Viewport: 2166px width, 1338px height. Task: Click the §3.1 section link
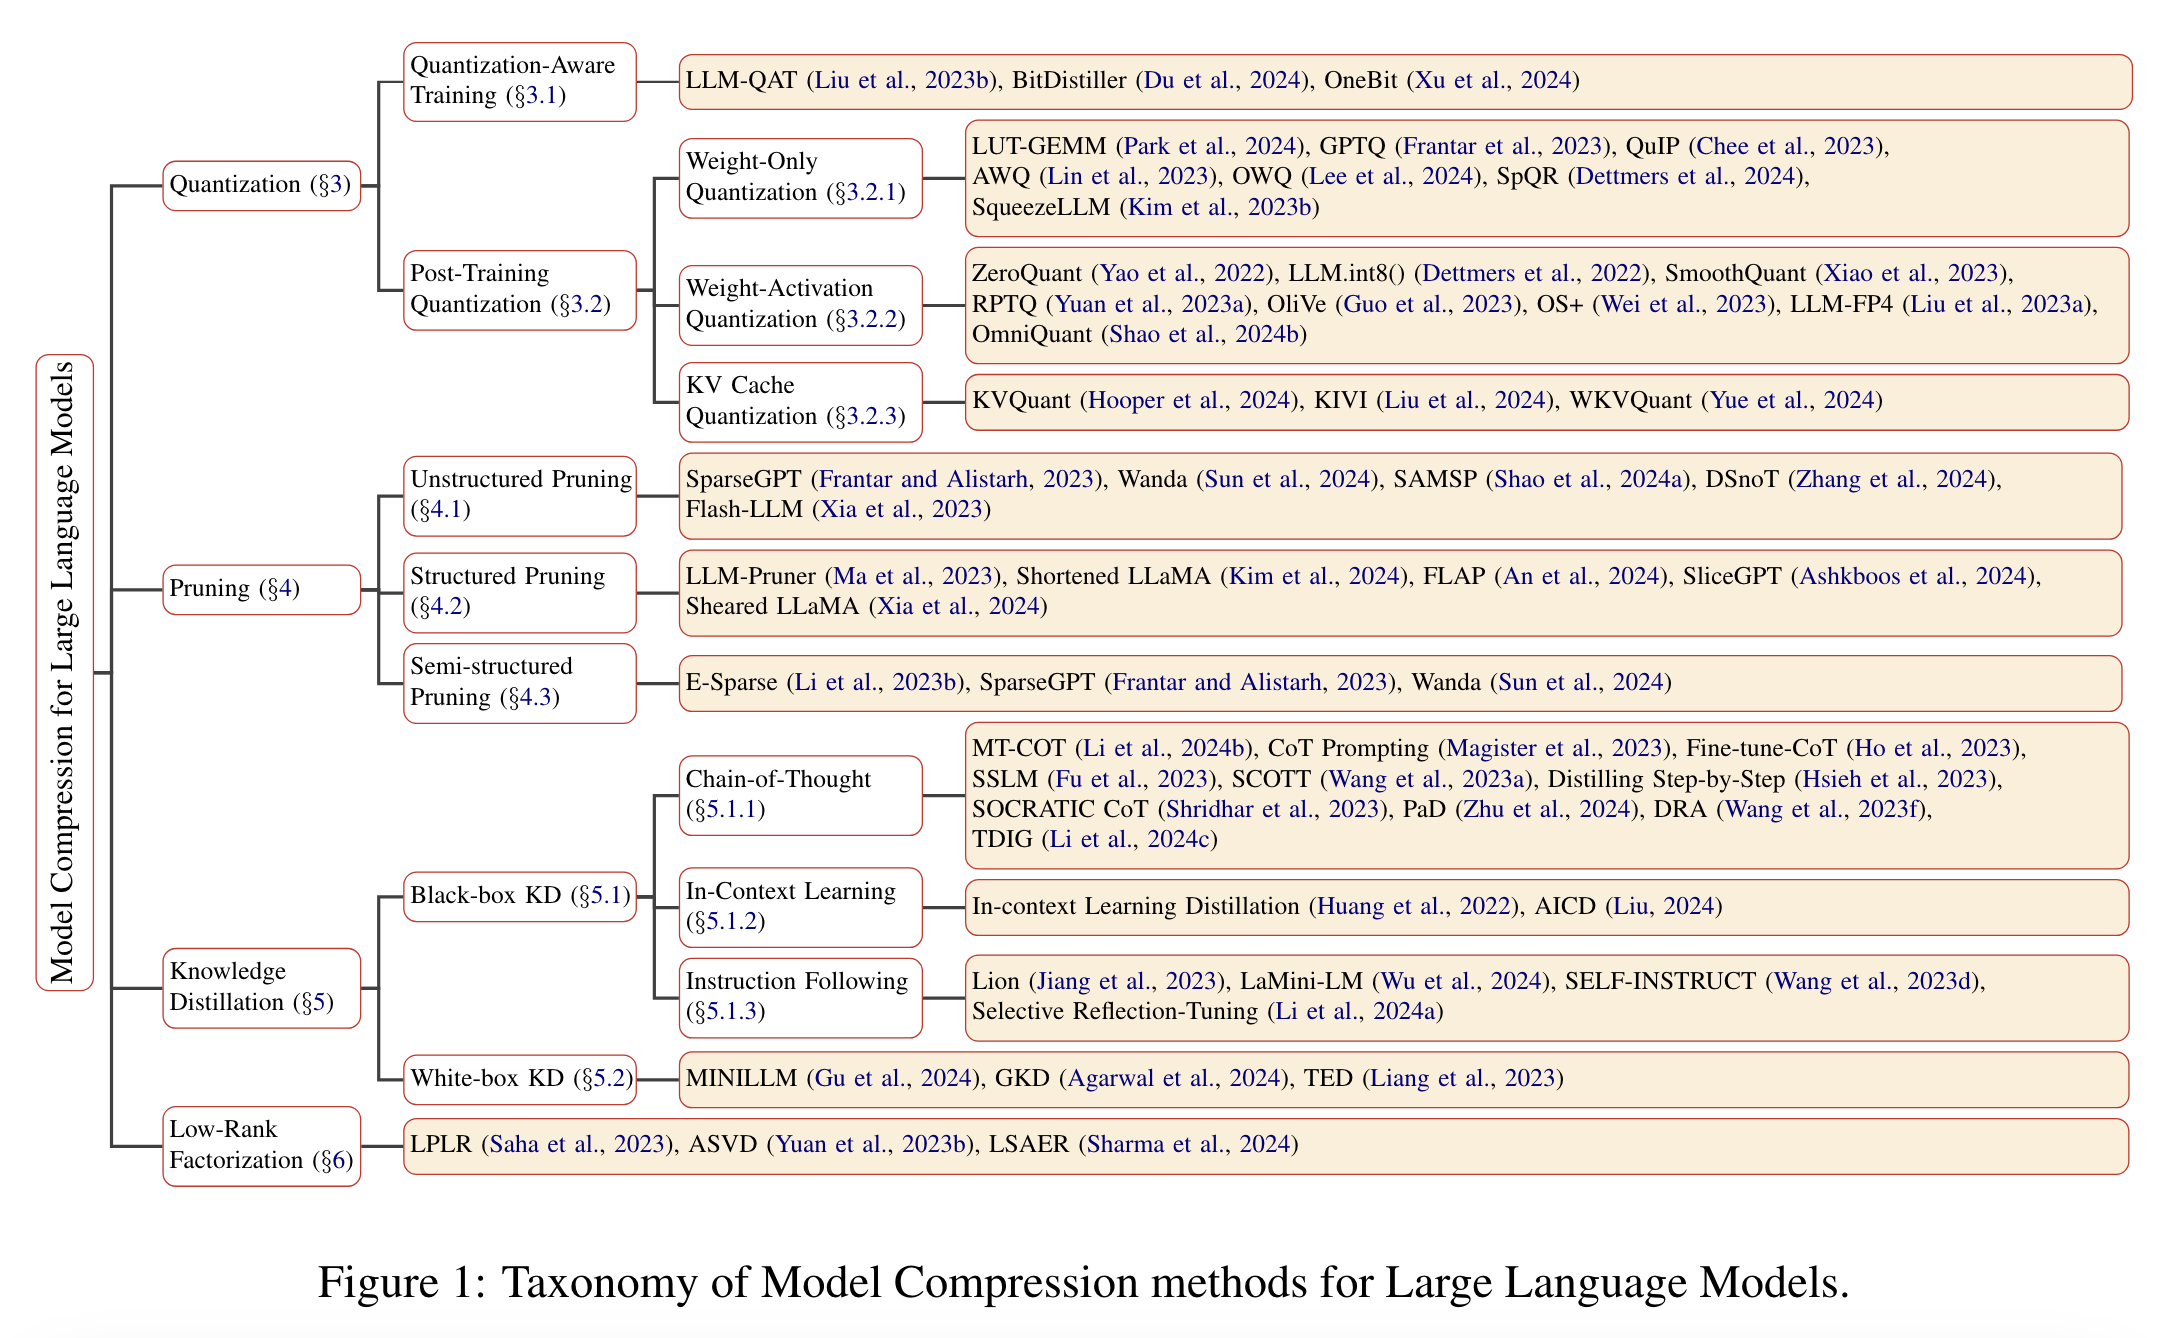tap(540, 96)
